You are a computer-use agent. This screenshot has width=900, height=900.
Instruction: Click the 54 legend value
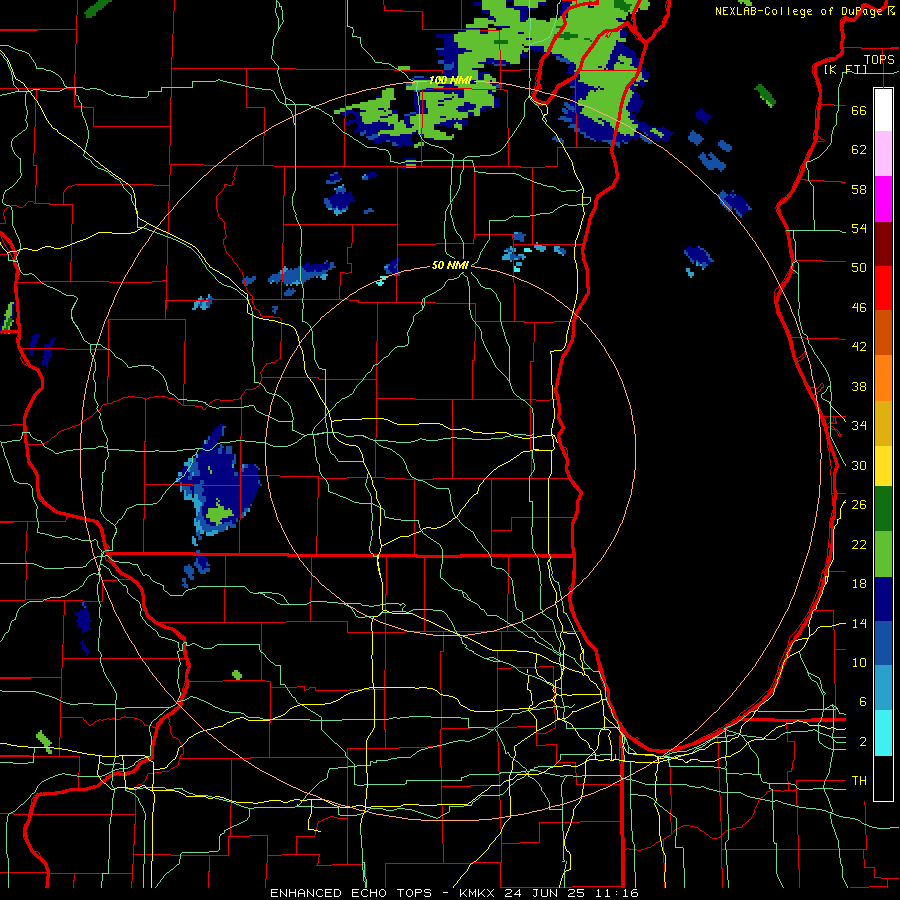point(859,228)
